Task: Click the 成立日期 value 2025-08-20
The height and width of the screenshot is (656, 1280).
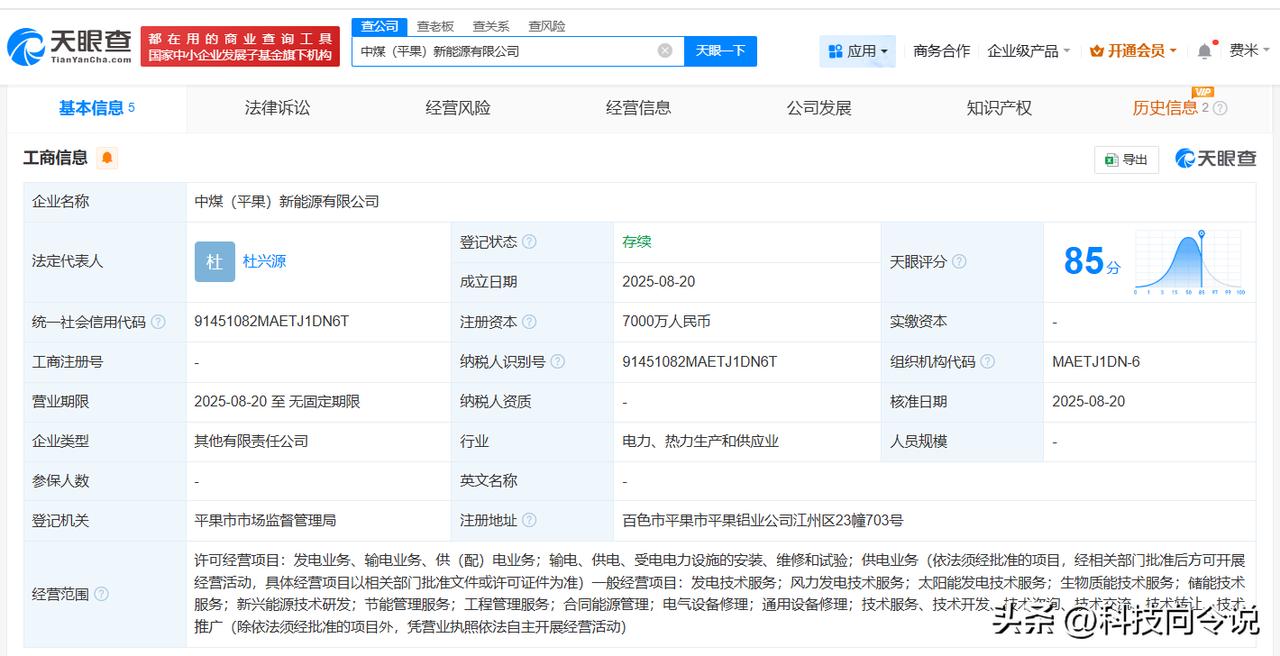Action: pos(658,282)
